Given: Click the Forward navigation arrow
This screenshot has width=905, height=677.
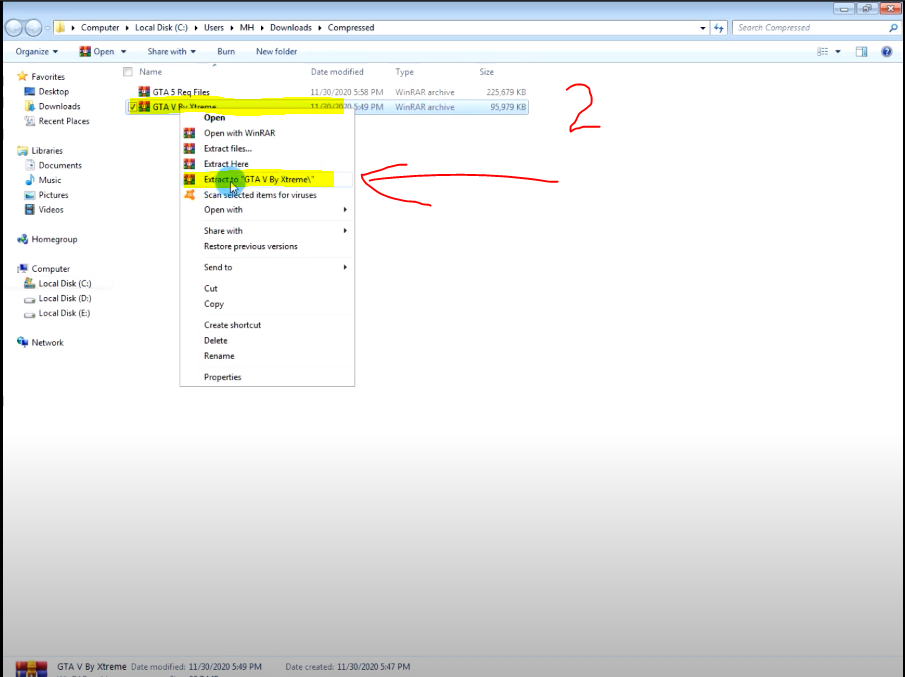Looking at the screenshot, I should click(x=33, y=27).
